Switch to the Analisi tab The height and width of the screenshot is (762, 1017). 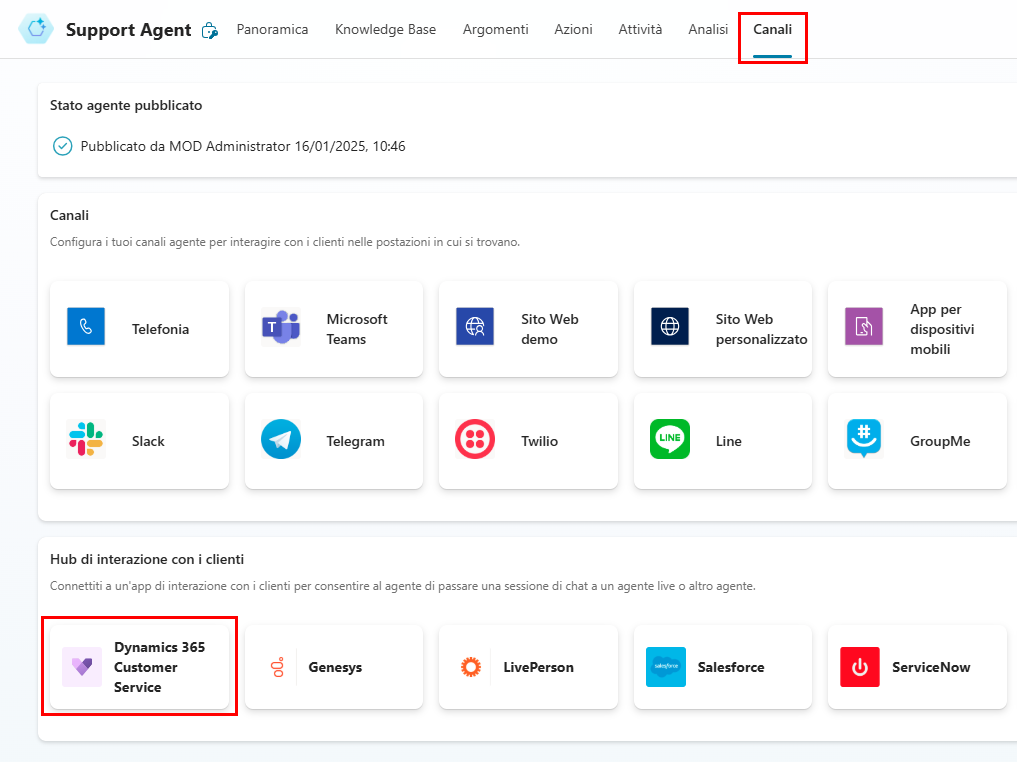[708, 29]
